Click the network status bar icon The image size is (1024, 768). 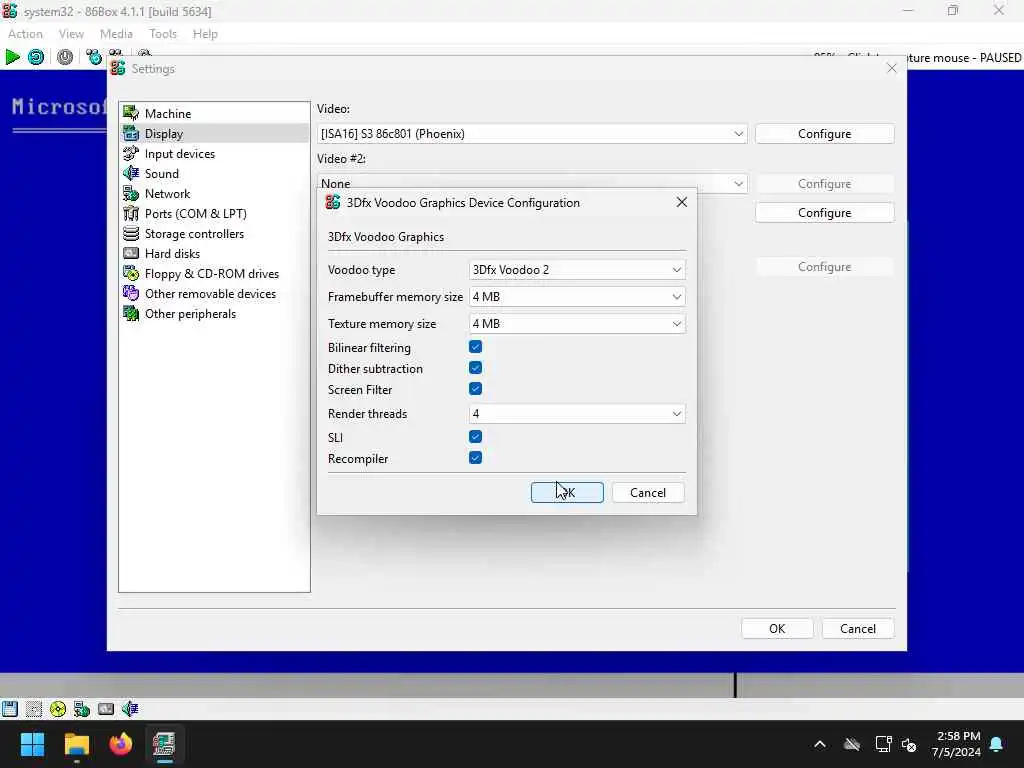[82, 709]
